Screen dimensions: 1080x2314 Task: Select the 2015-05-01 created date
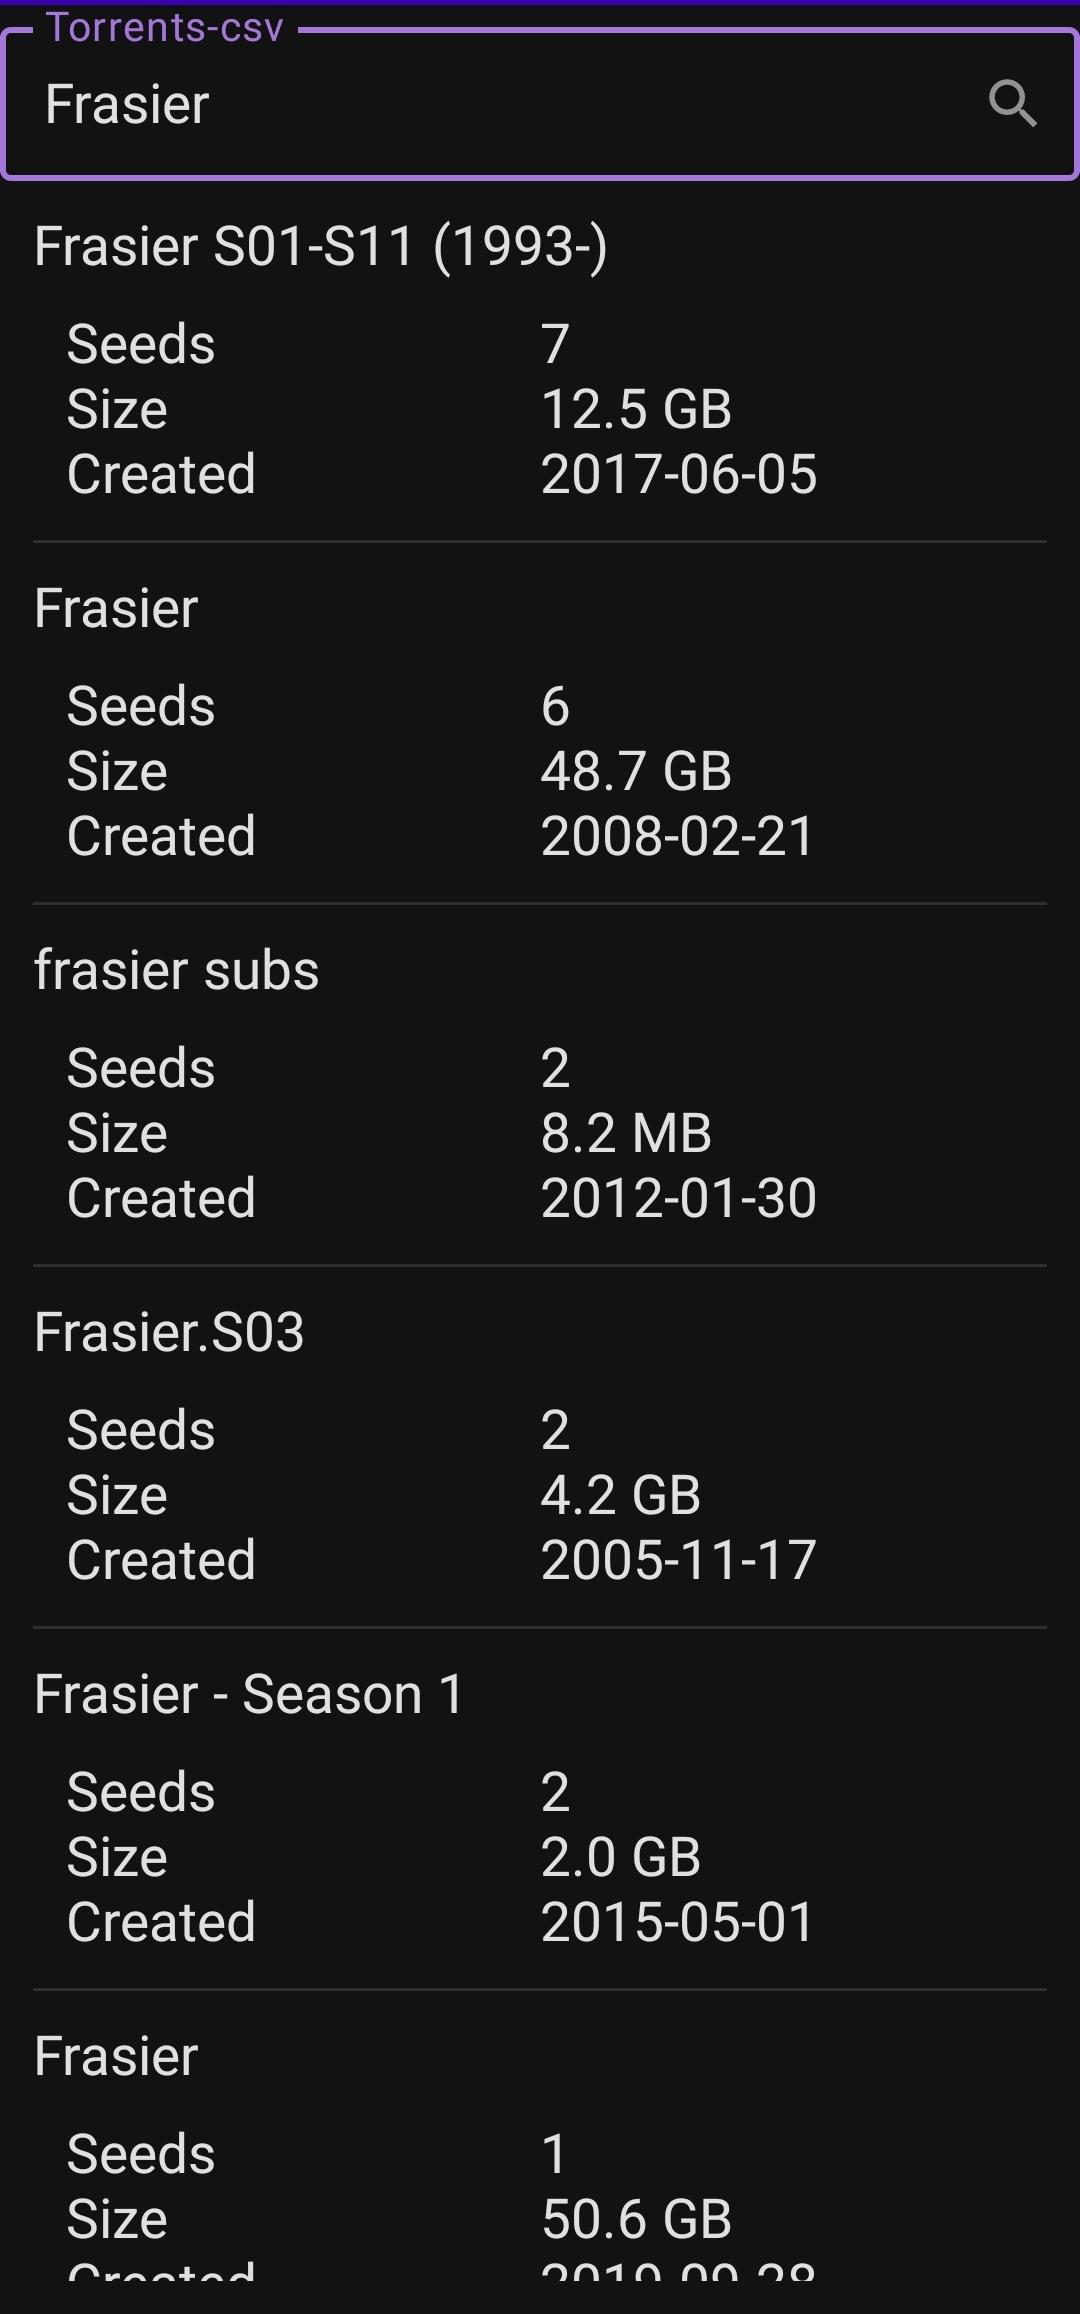coord(677,1923)
